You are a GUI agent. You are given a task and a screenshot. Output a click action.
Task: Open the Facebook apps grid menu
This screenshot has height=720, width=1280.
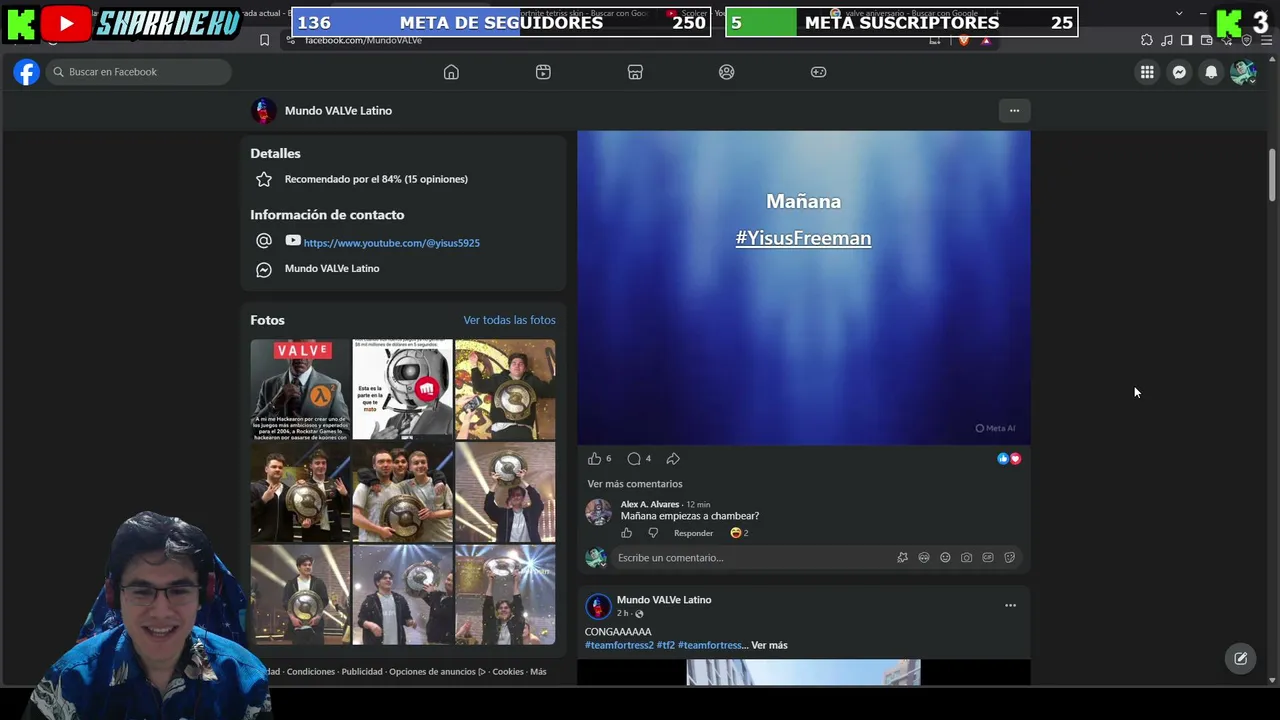point(1147,72)
